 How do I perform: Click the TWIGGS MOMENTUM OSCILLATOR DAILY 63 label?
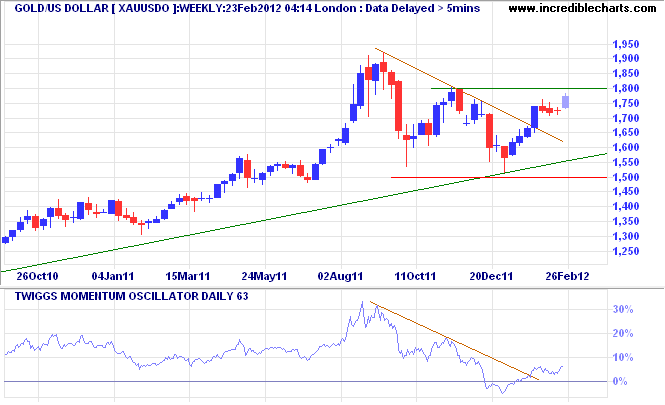pos(131,296)
